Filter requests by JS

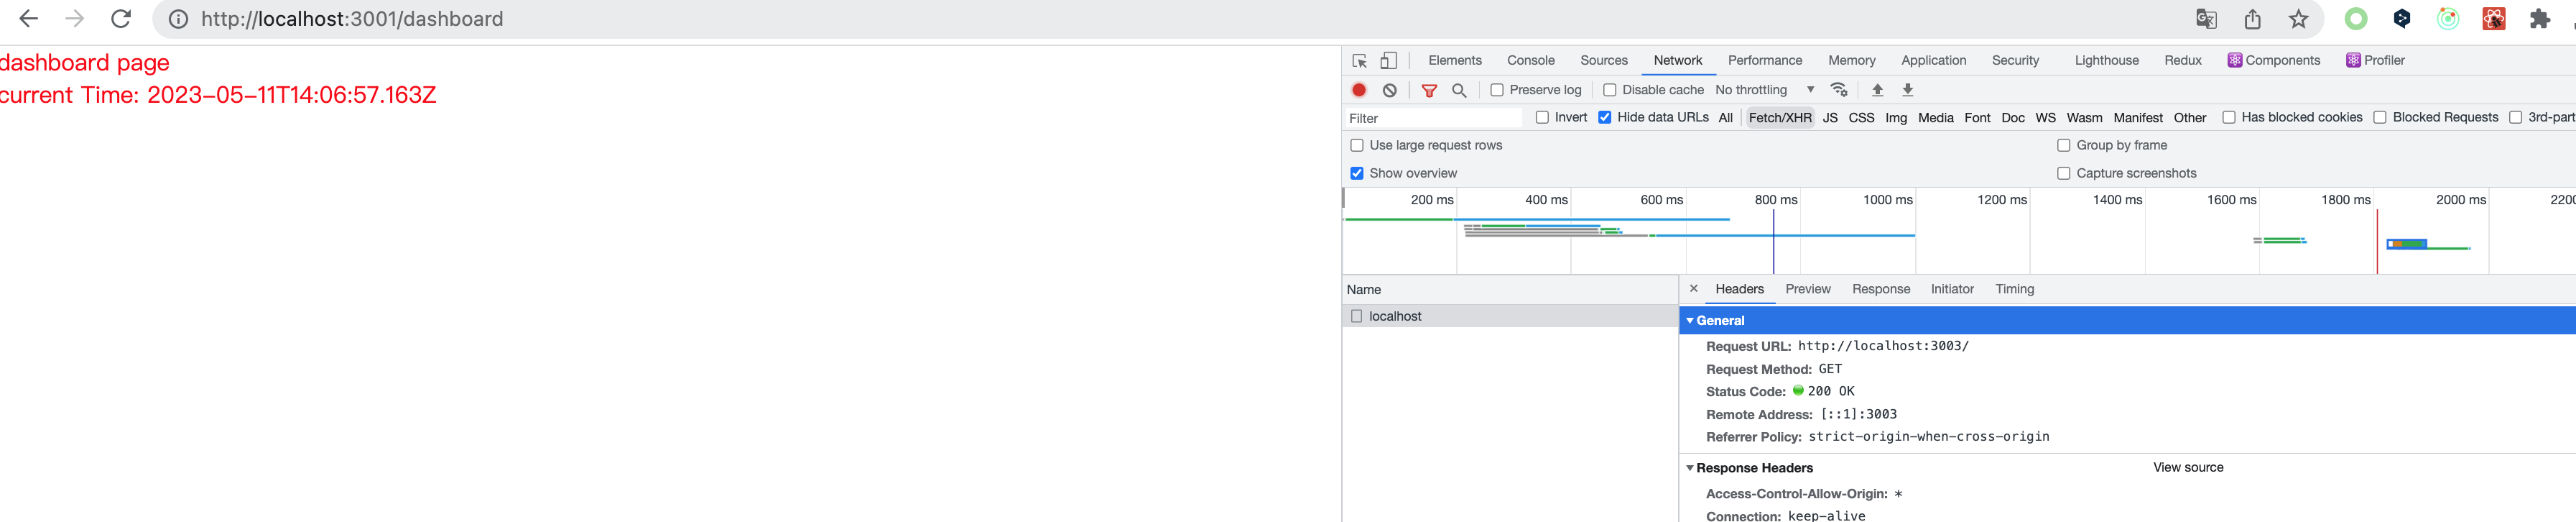1830,118
